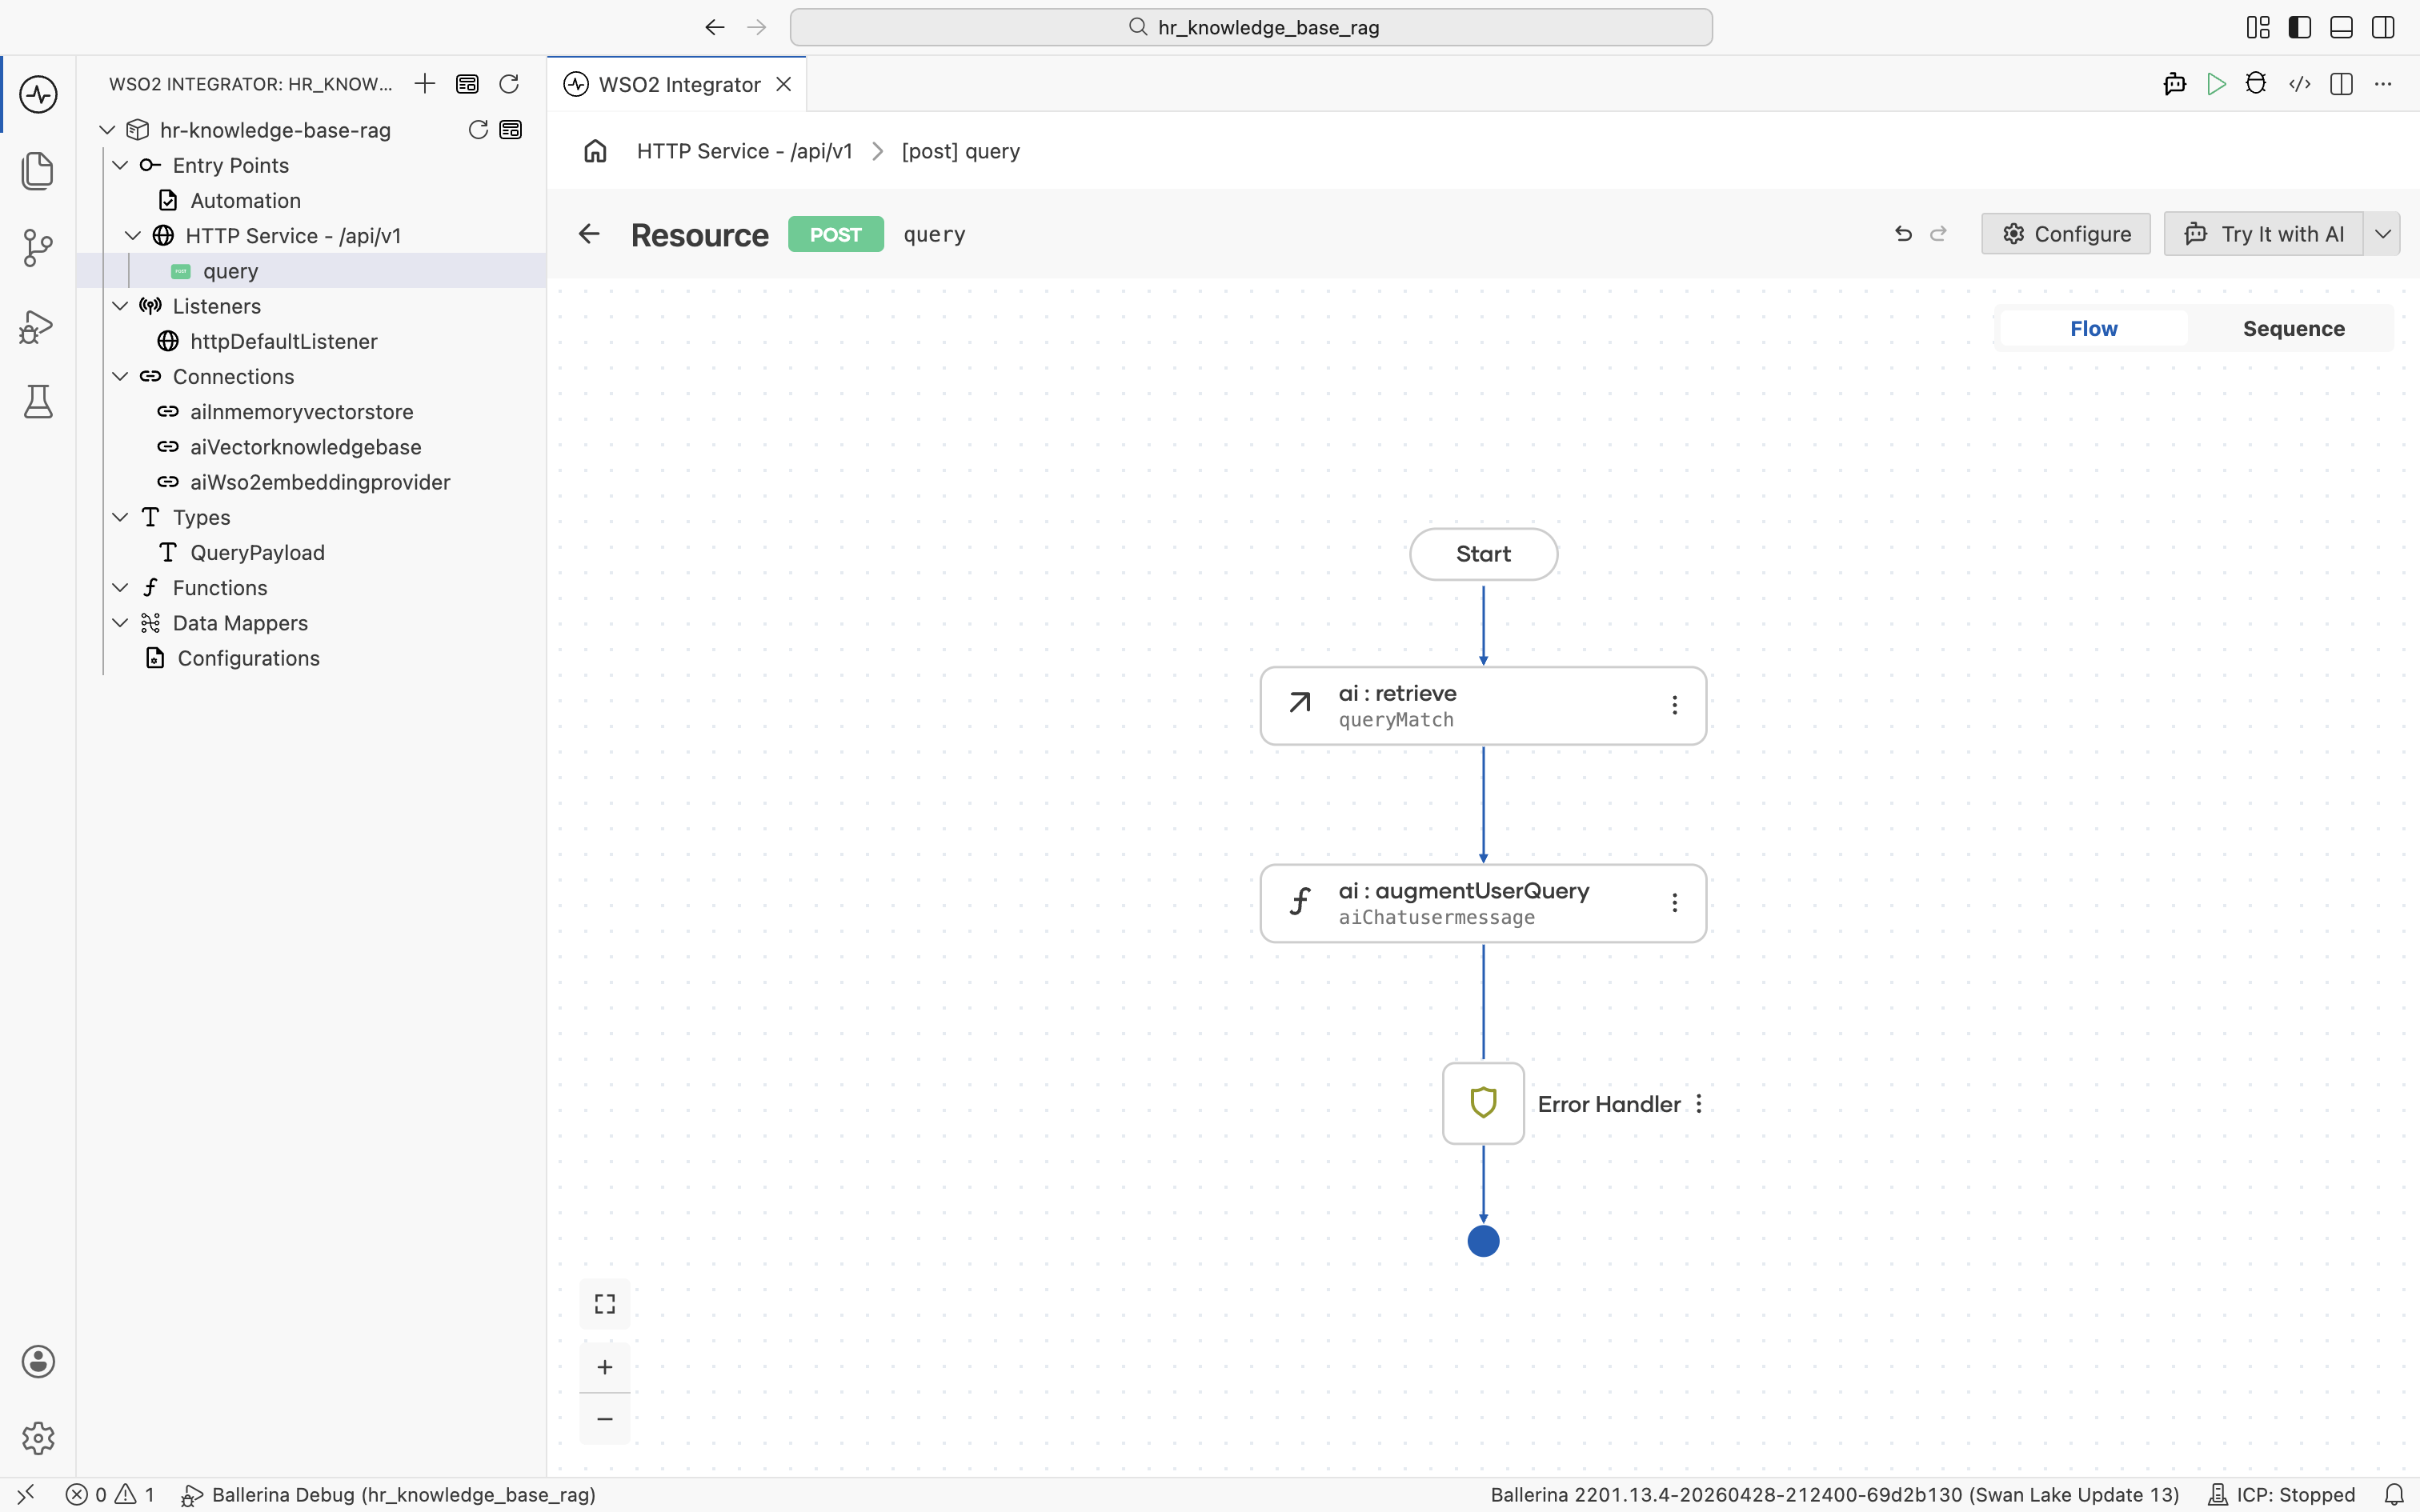Image resolution: width=2420 pixels, height=1512 pixels.
Task: Open the customize layout control
Action: [2258, 27]
